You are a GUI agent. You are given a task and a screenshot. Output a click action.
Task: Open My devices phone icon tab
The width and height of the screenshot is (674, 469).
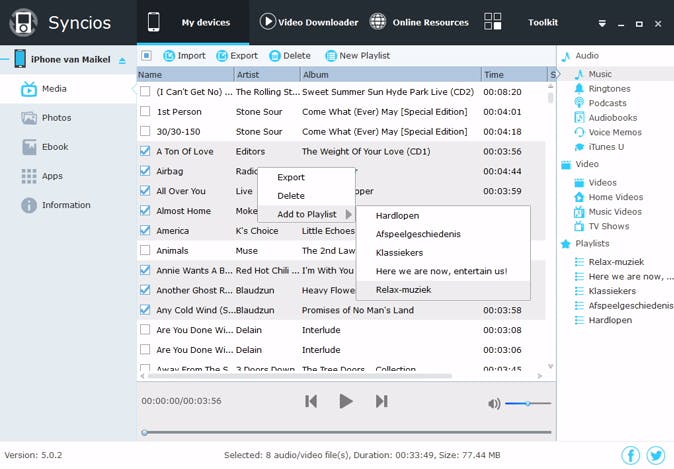point(153,22)
